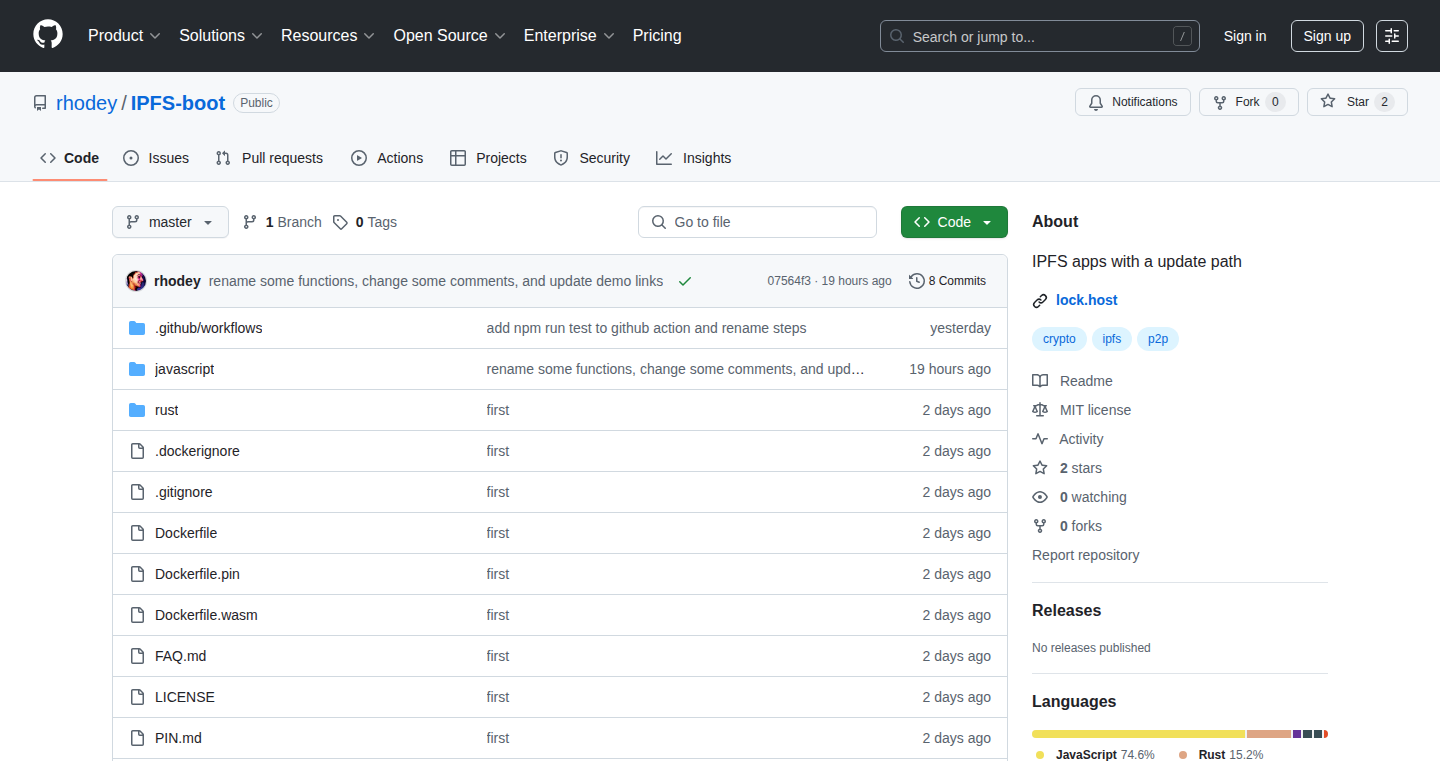The height and width of the screenshot is (761, 1440).
Task: Open the green Code dropdown button
Action: click(954, 222)
